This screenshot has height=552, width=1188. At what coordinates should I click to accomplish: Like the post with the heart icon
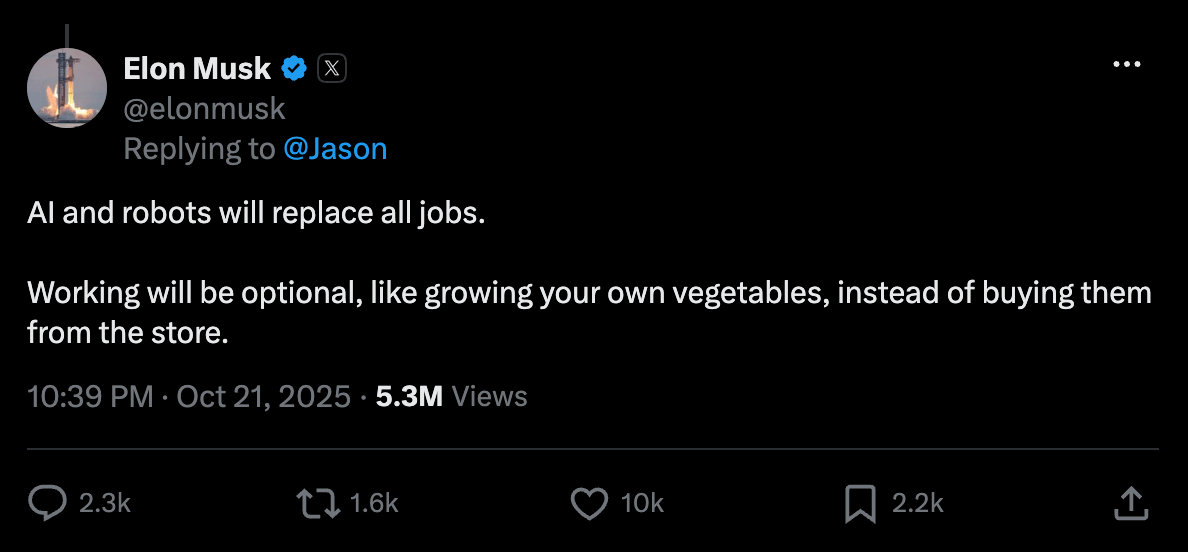click(589, 504)
